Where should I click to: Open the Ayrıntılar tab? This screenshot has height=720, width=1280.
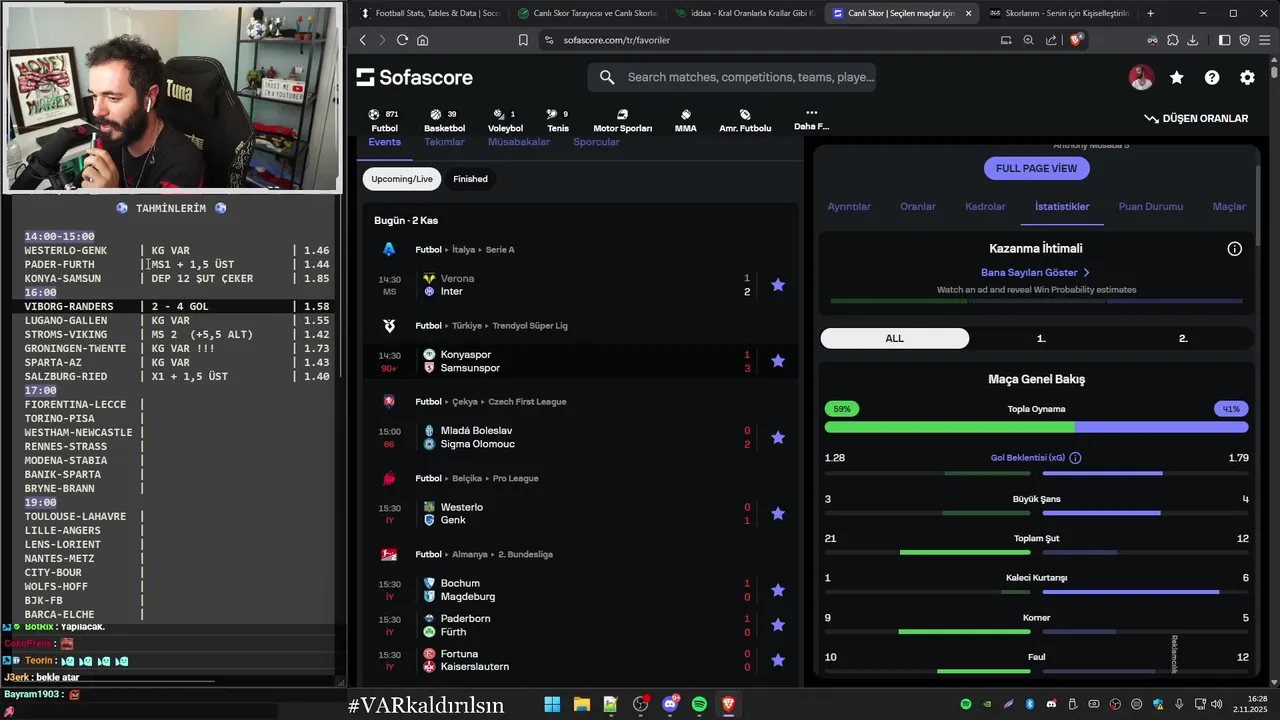[x=849, y=206]
